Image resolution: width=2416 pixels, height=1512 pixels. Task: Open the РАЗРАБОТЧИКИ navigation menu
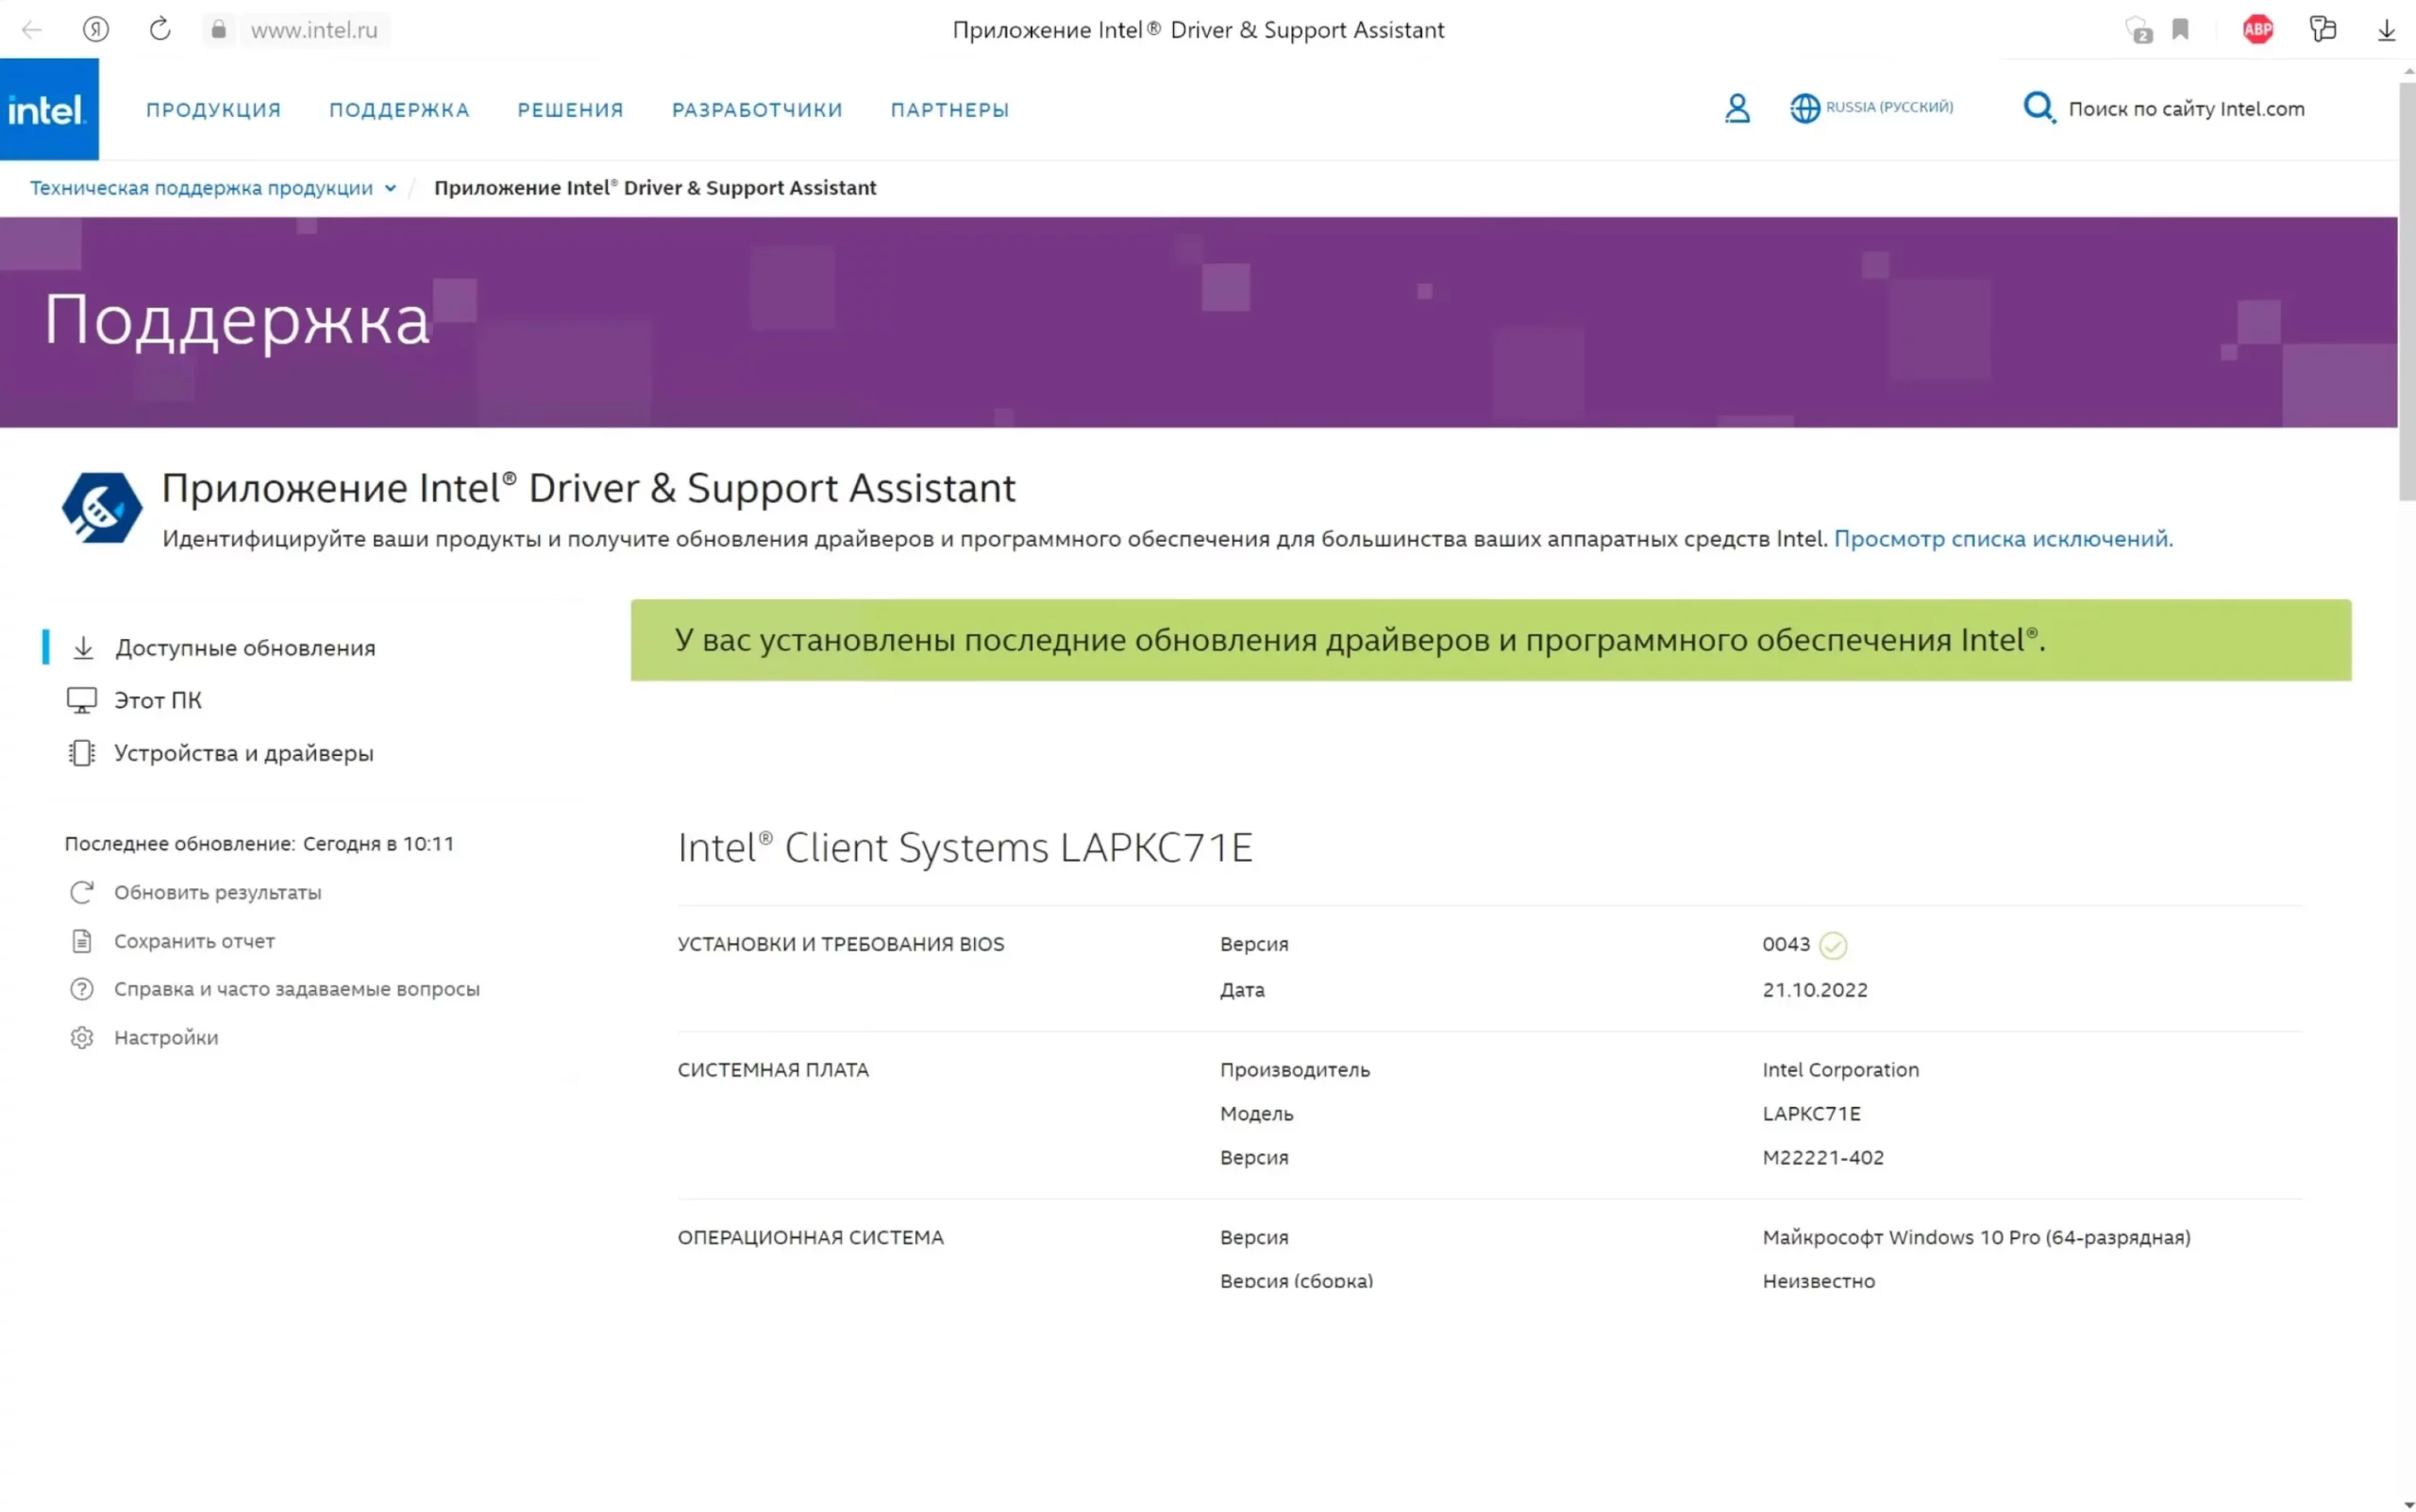[757, 110]
